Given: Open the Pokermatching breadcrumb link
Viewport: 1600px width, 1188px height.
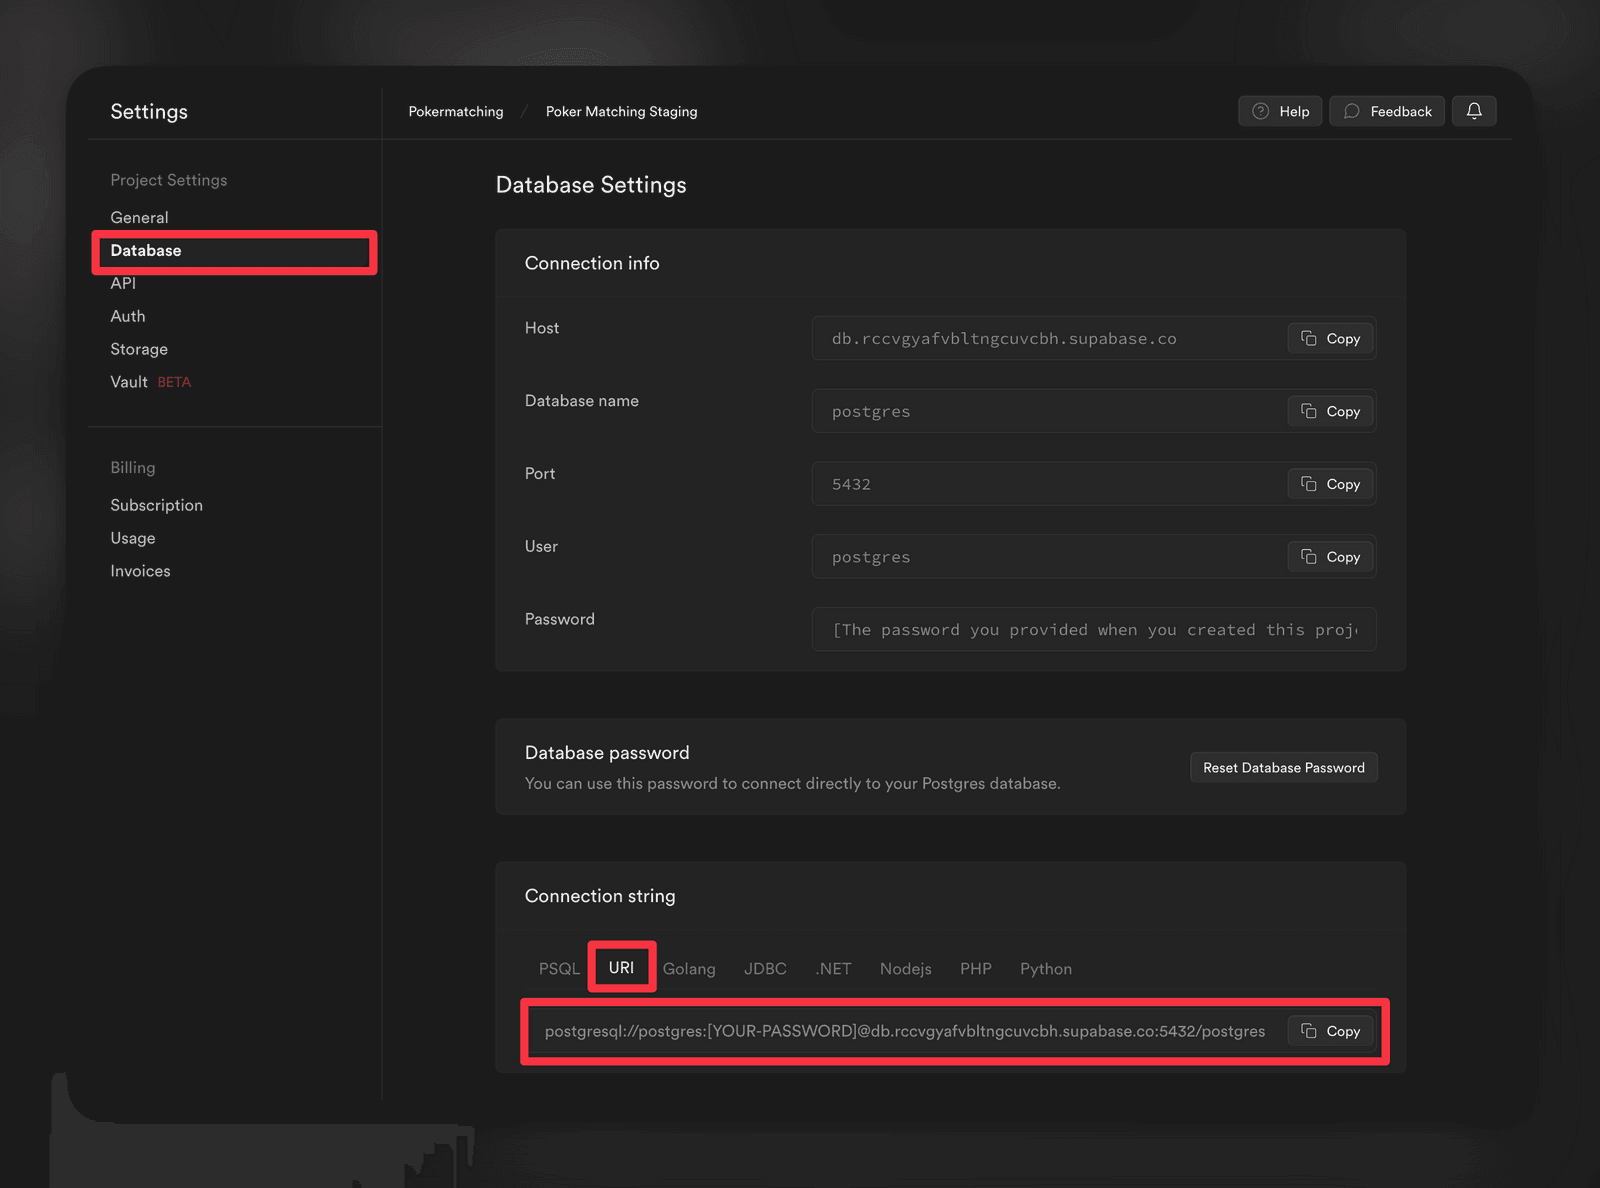Looking at the screenshot, I should (x=455, y=111).
